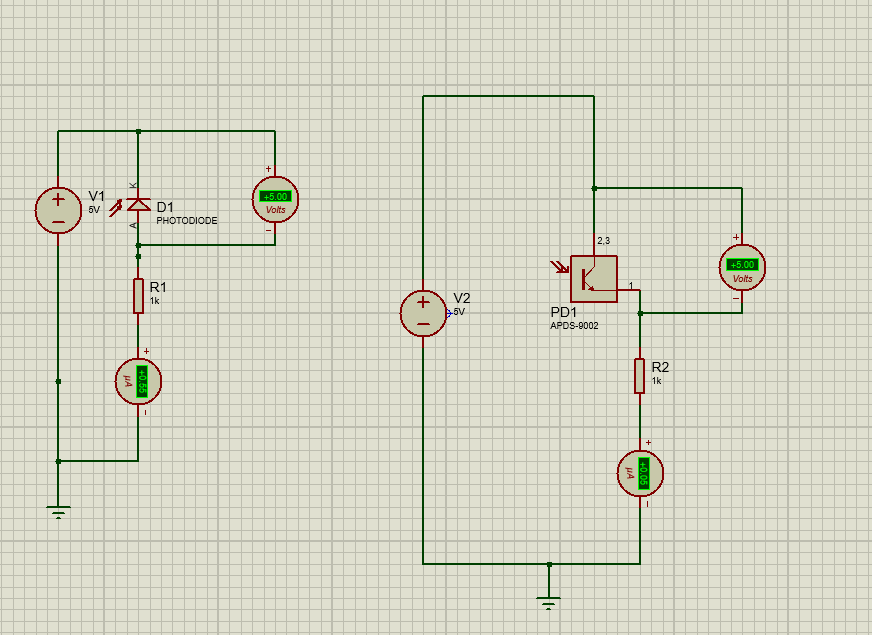
Task: Click the wire junction above PD1 collector
Action: tap(594, 188)
